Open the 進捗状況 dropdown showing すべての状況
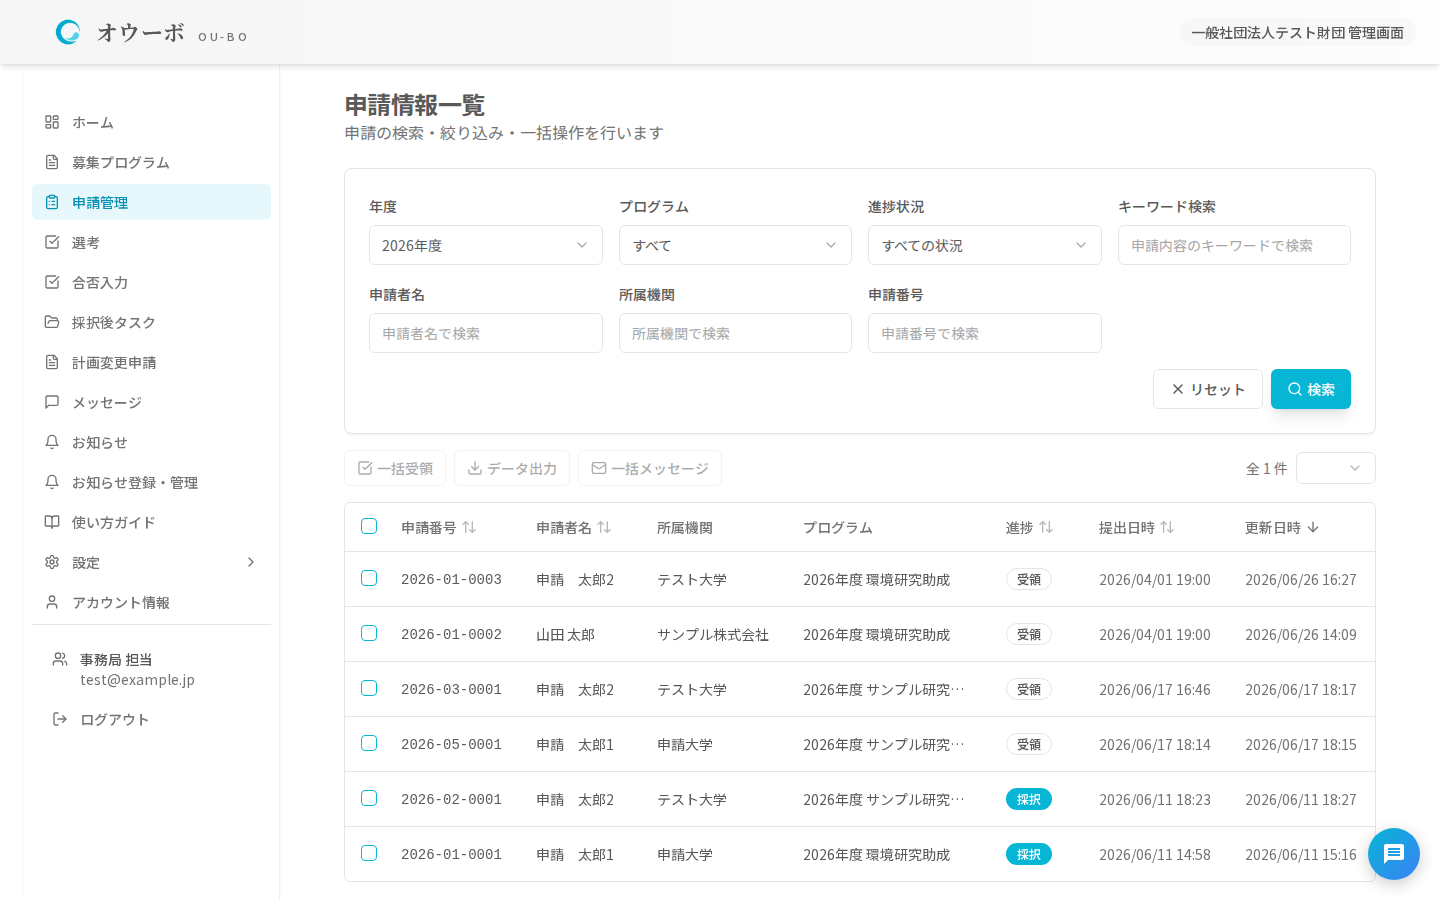 (985, 245)
